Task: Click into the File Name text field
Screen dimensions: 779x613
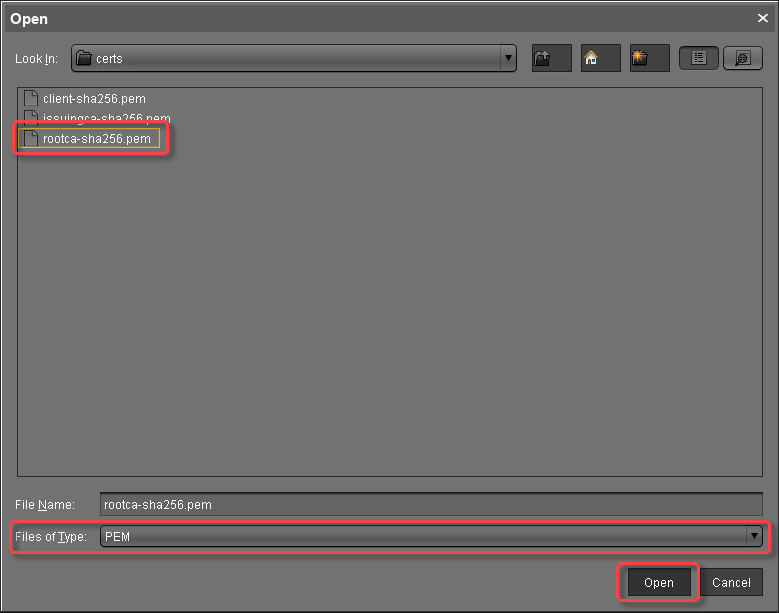Action: [x=430, y=505]
